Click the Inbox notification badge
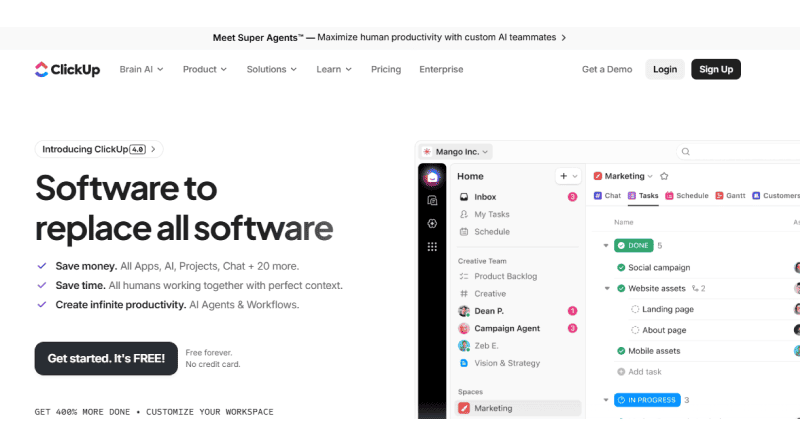 572,197
